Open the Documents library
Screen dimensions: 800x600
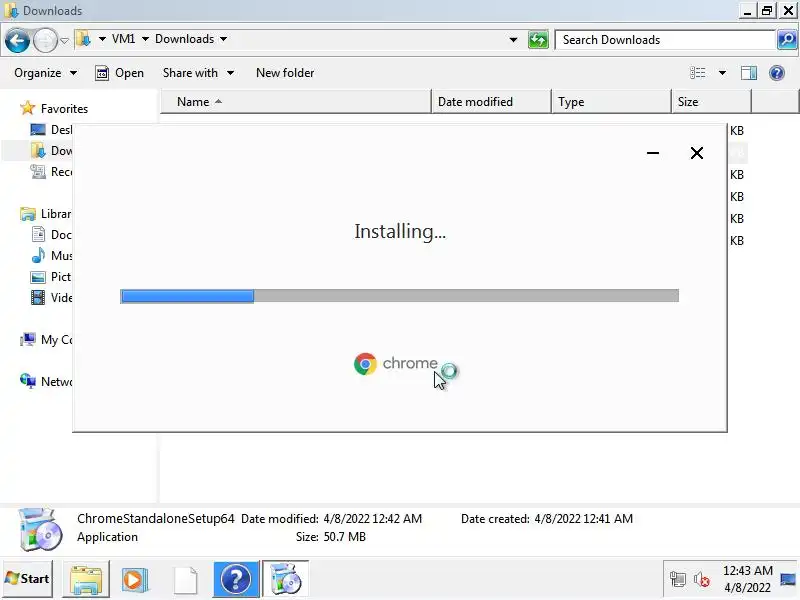[x=51, y=235]
